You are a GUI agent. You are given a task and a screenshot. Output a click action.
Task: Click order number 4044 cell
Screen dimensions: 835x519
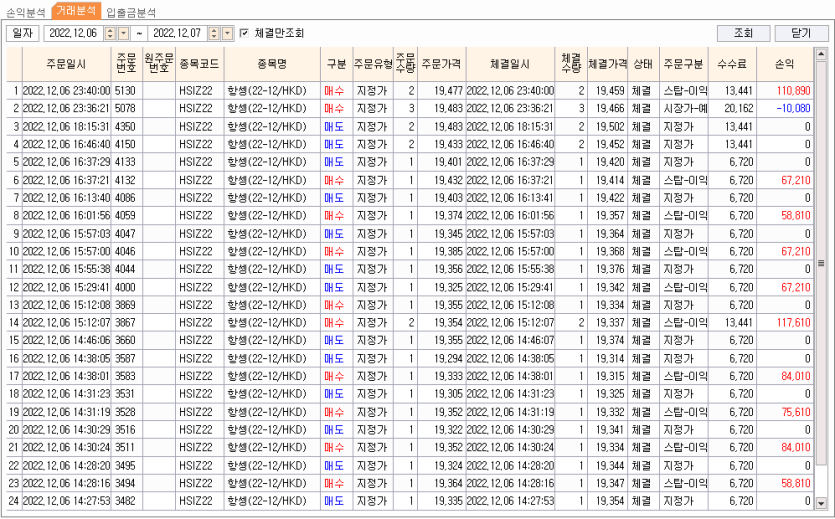point(127,269)
